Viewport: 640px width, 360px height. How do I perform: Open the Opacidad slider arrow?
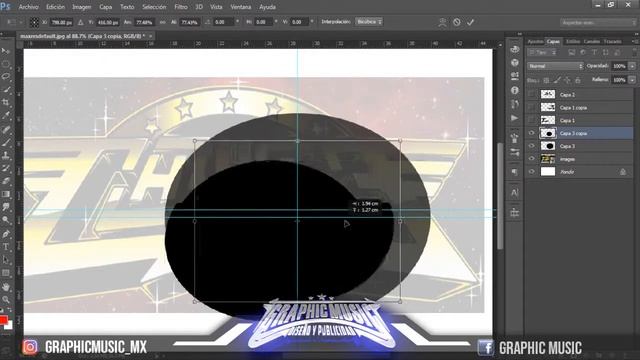pyautogui.click(x=632, y=66)
